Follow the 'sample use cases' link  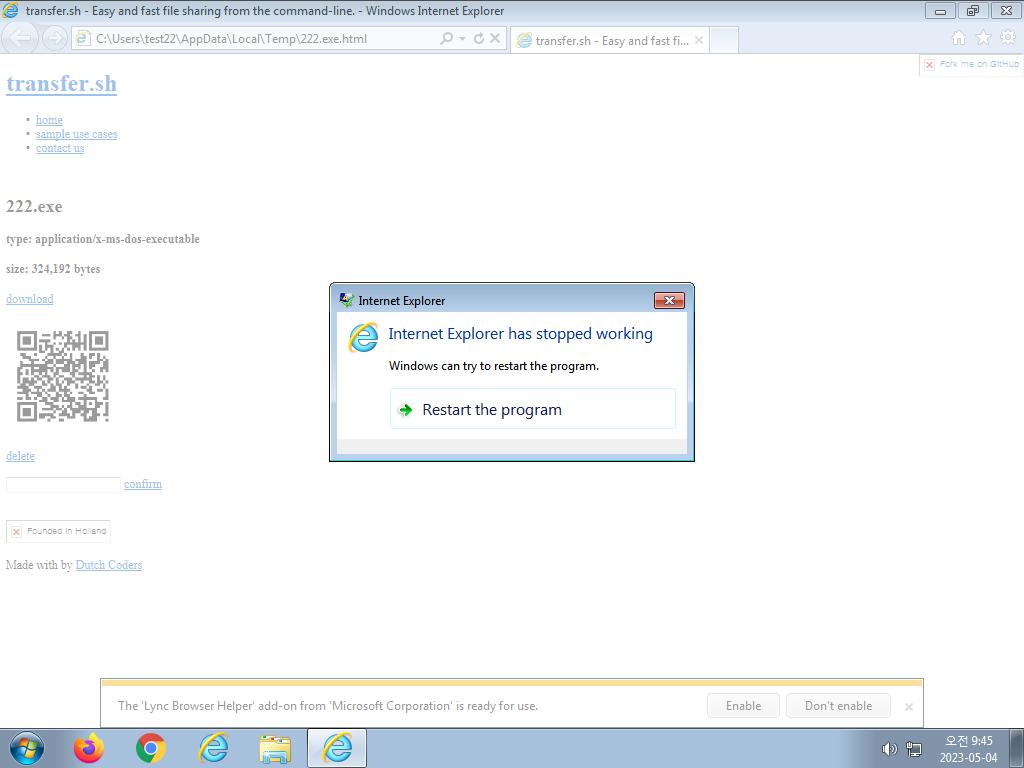coord(76,134)
